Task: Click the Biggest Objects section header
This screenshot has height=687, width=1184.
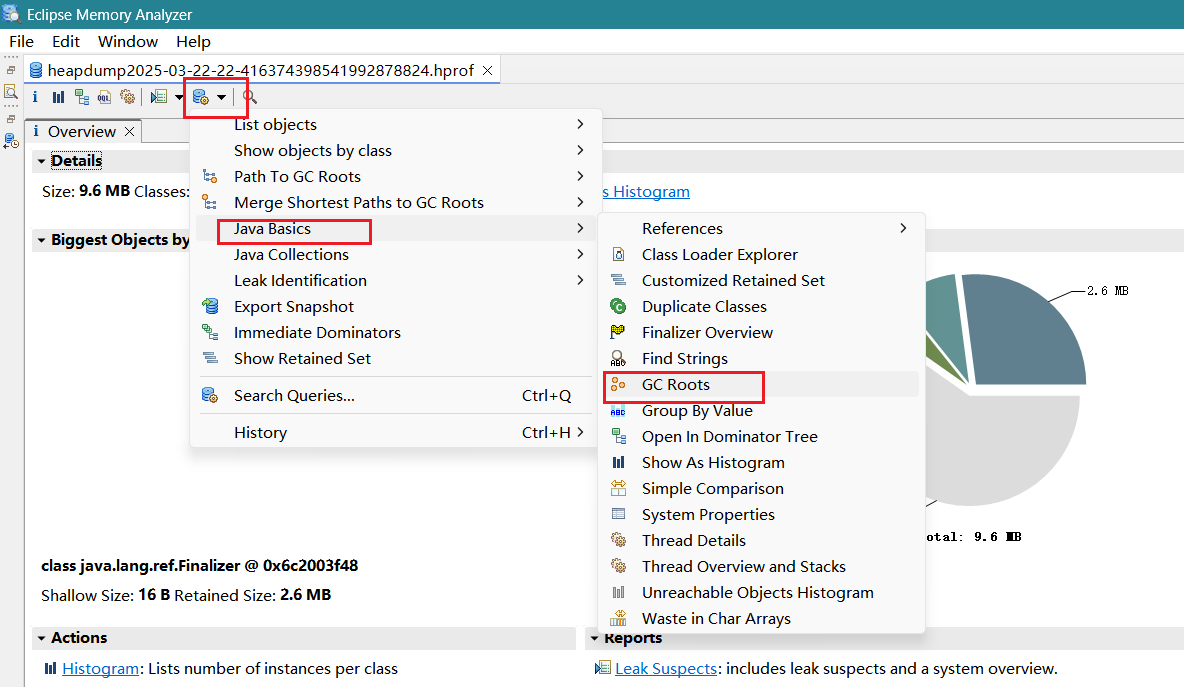Action: pos(119,240)
